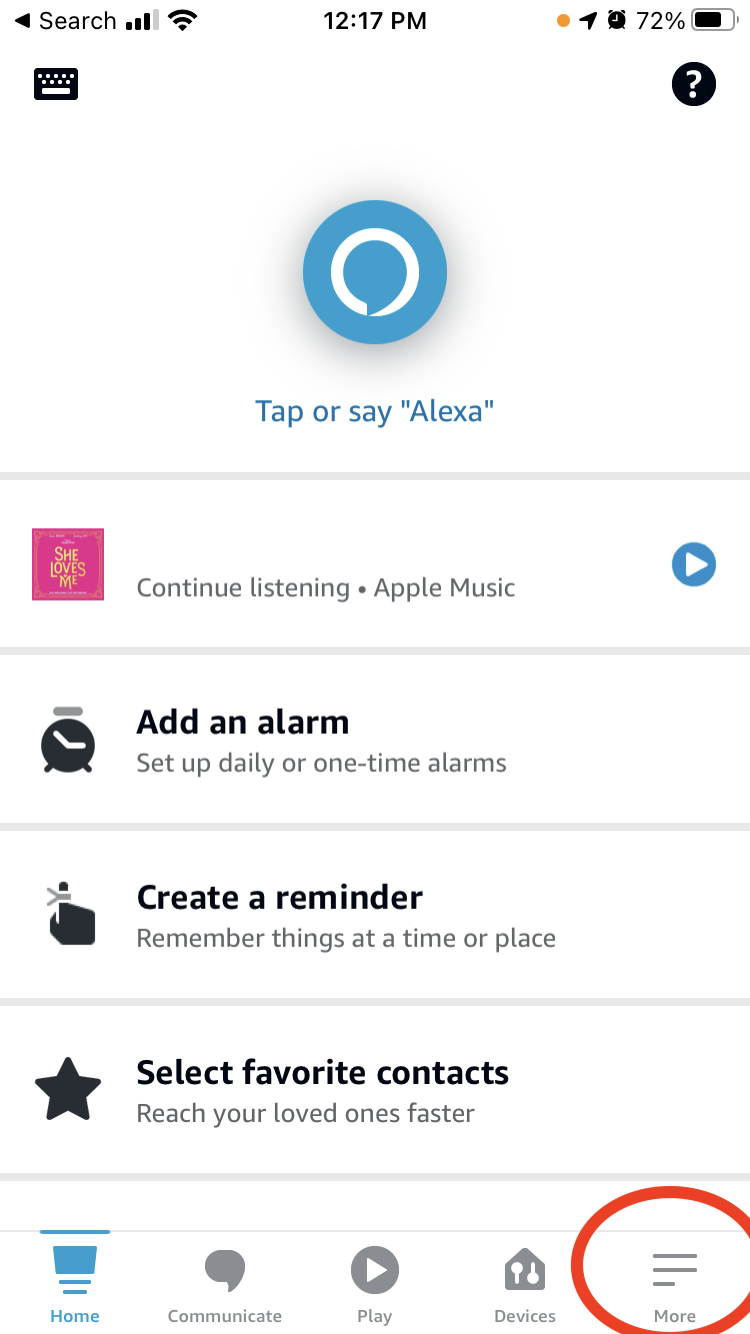The width and height of the screenshot is (750, 1334).
Task: Tap Continue listening Apple Music text
Action: [326, 588]
